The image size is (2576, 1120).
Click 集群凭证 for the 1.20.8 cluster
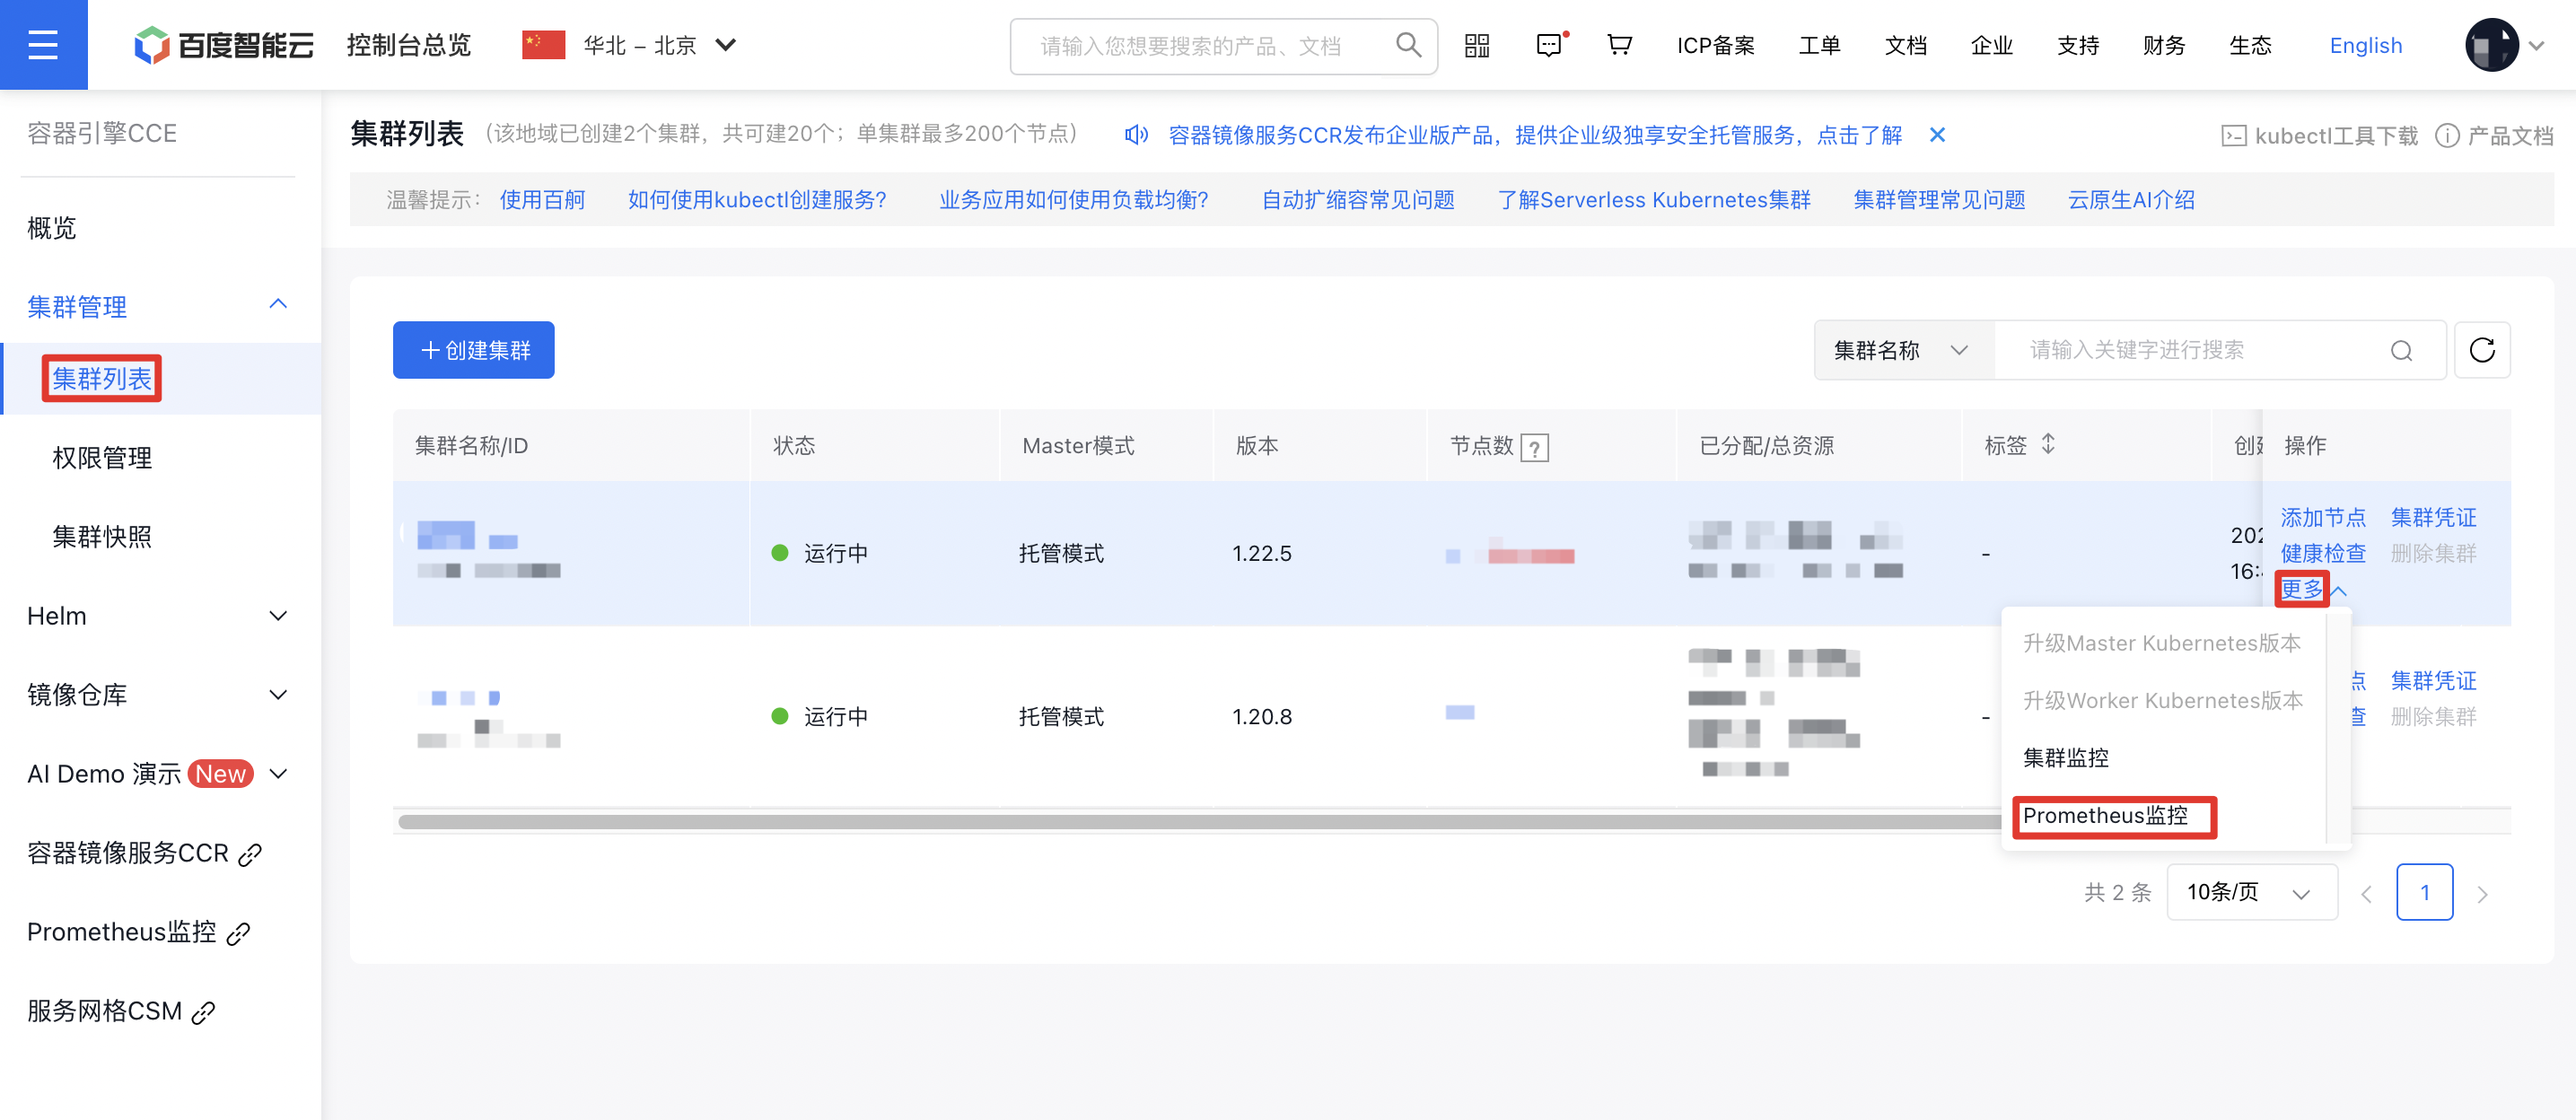click(2433, 681)
